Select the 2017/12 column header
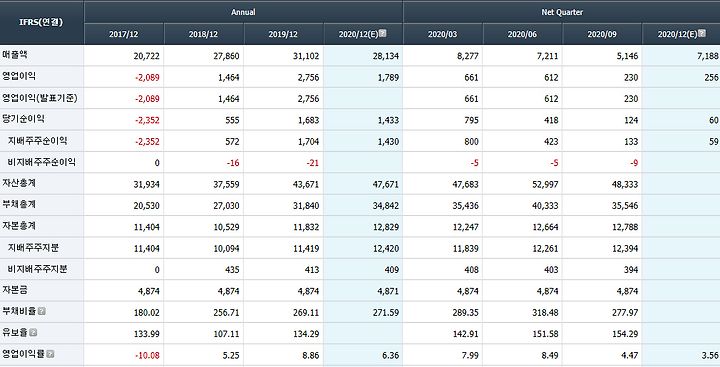 point(124,34)
